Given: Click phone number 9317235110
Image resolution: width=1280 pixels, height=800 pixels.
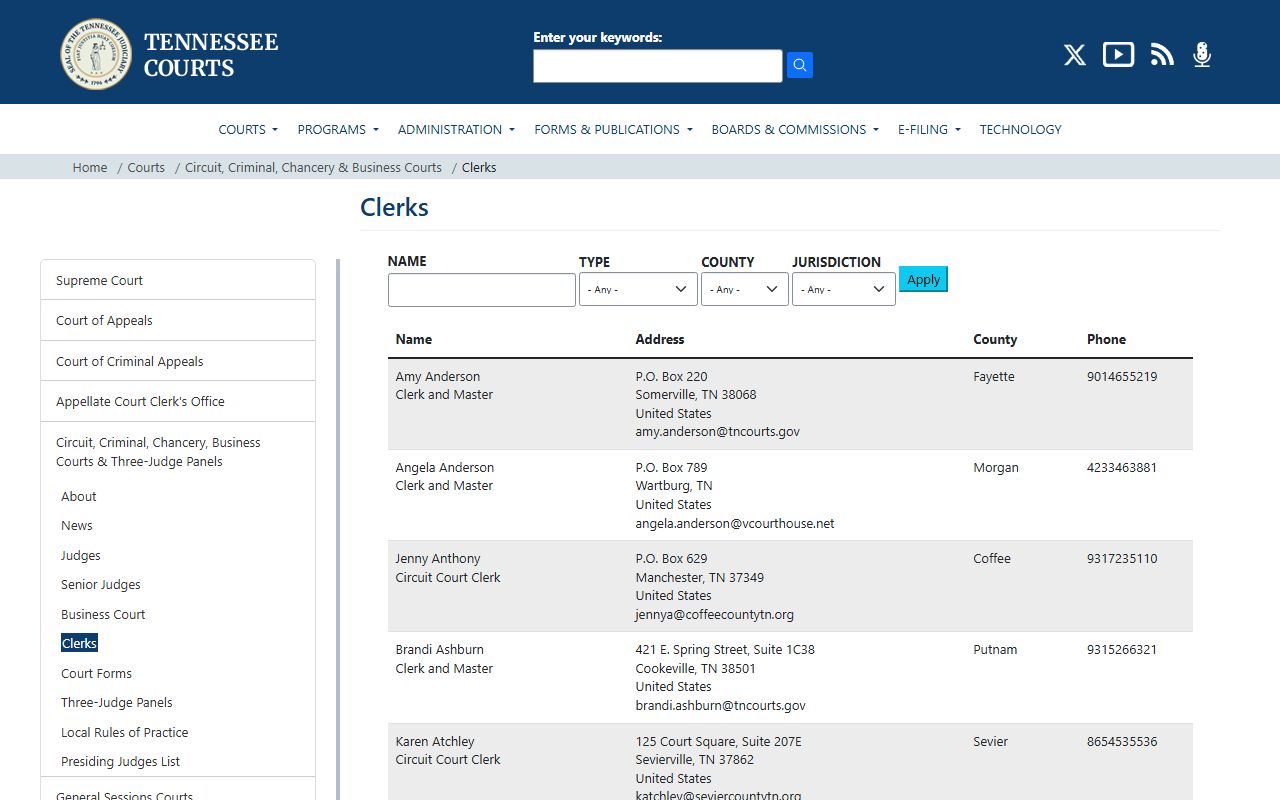Looking at the screenshot, I should click(x=1122, y=558).
